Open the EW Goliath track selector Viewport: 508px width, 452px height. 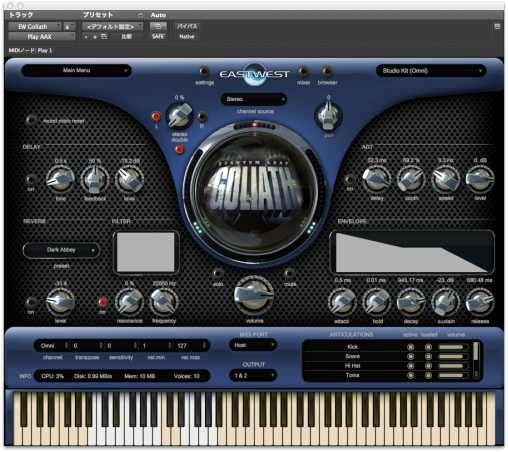(35, 26)
